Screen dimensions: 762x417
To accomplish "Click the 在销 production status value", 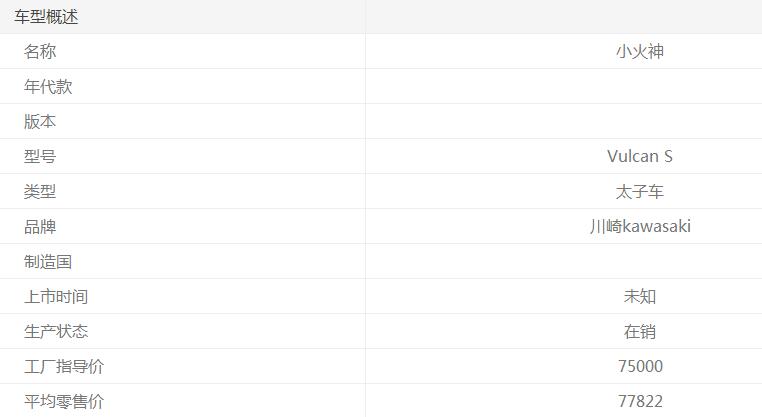I will (640, 332).
